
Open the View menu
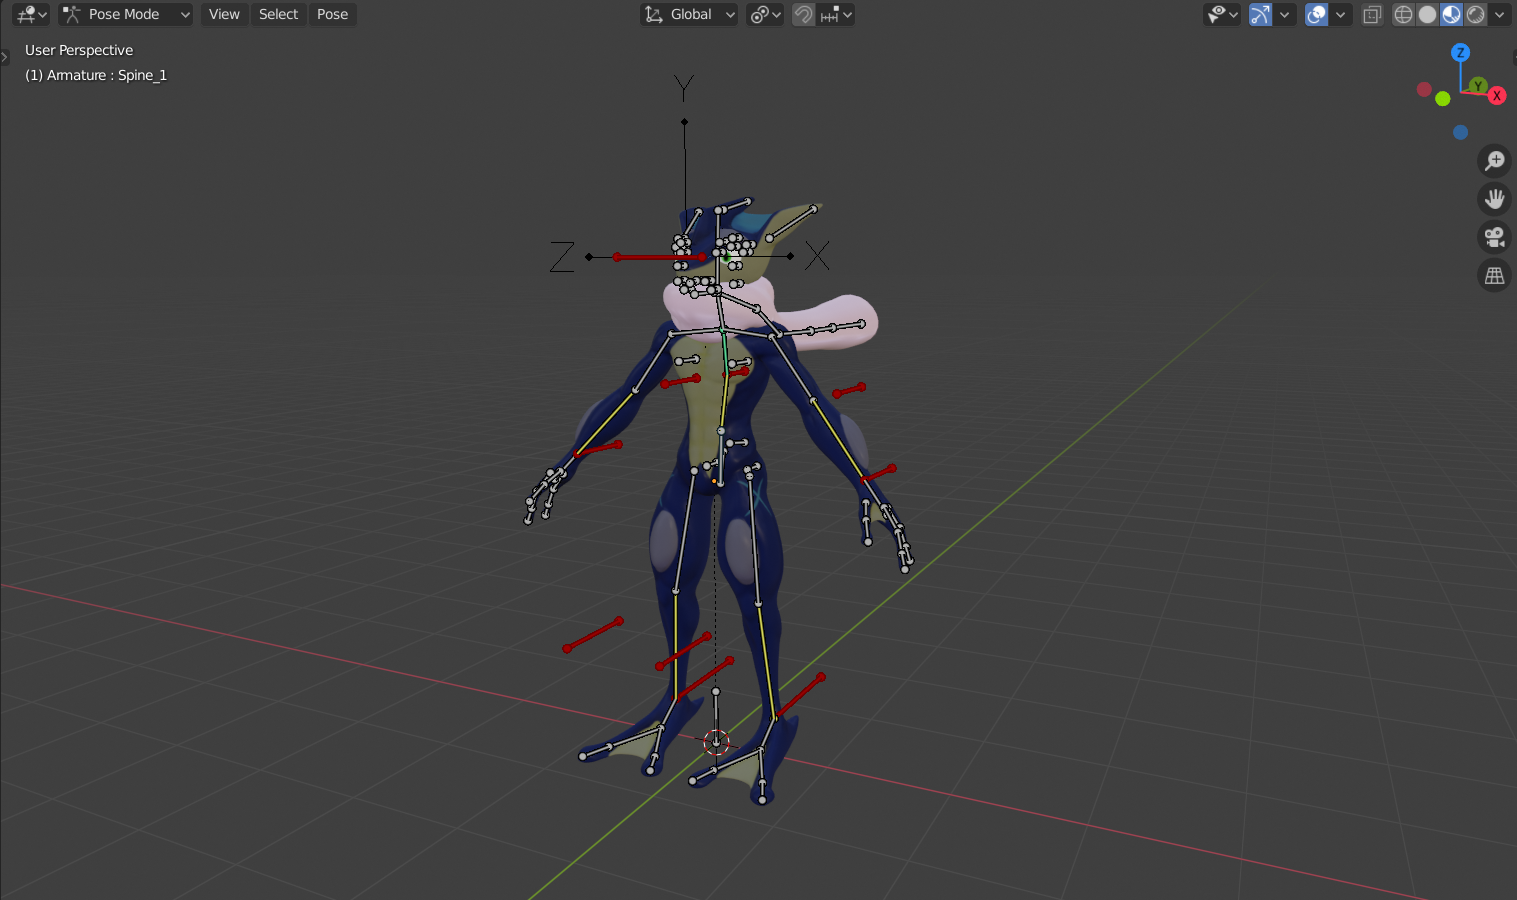point(224,14)
